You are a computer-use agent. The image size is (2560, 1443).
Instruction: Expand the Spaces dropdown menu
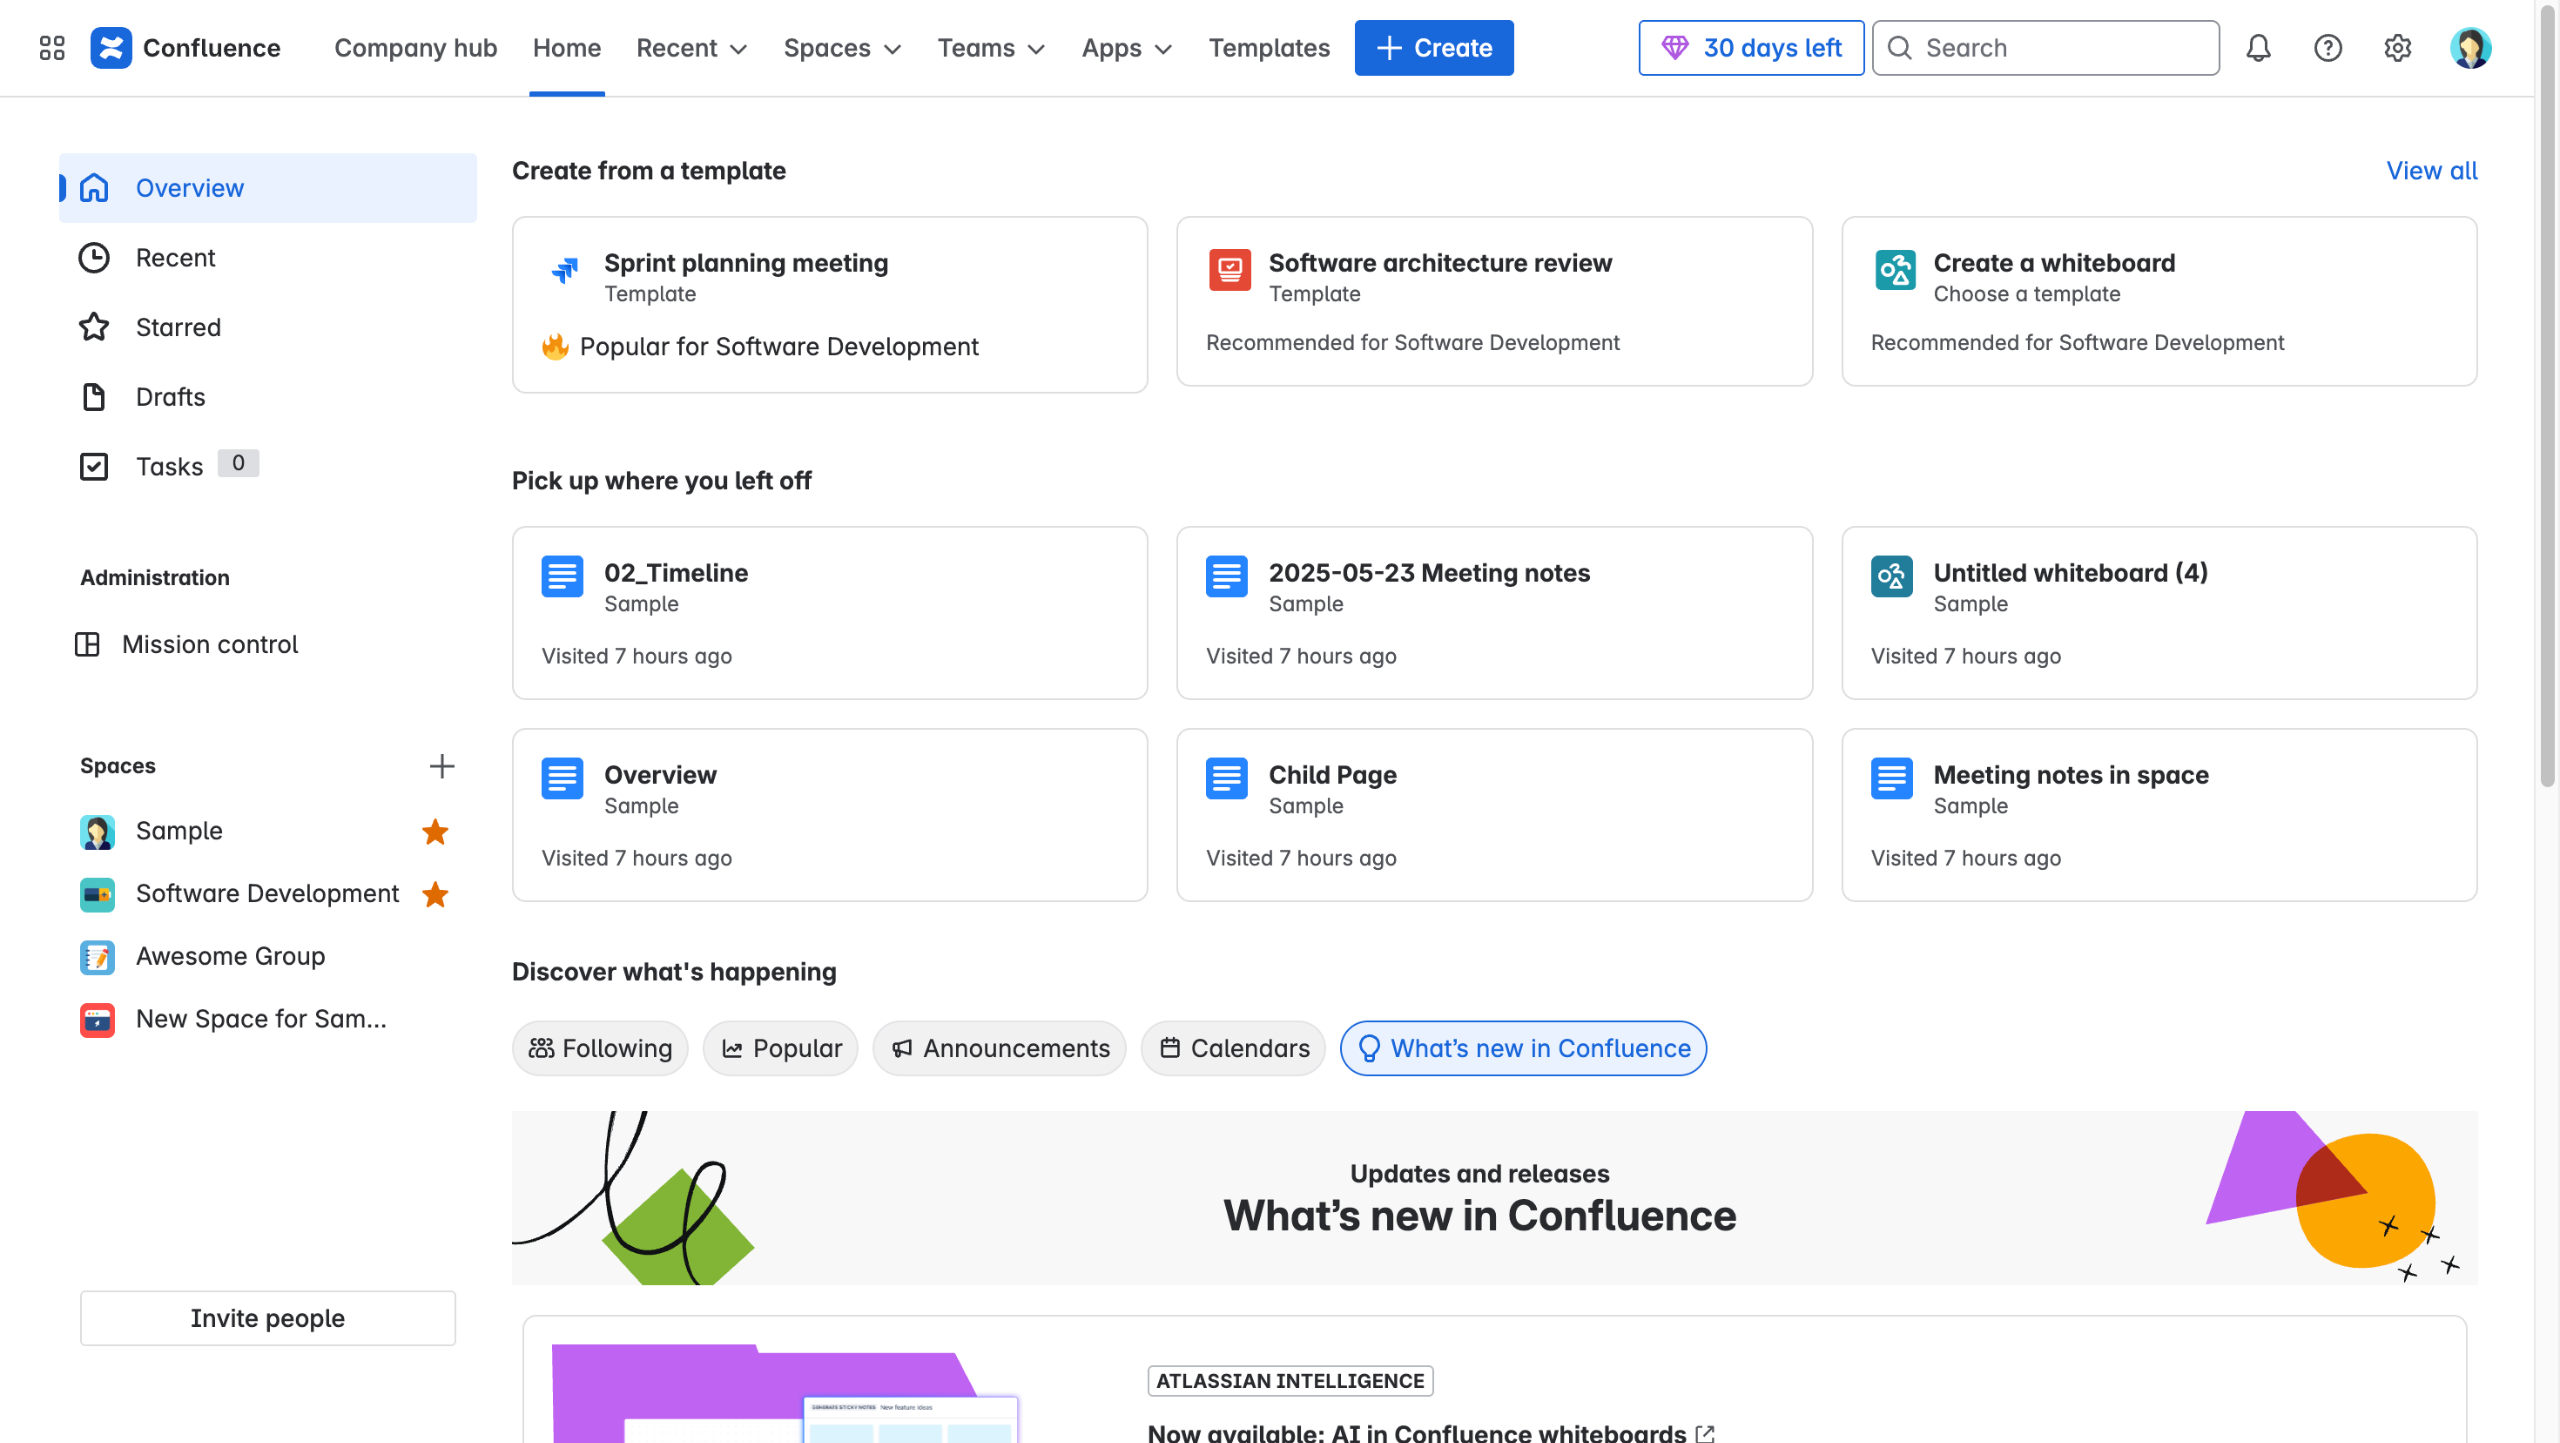pos(842,48)
